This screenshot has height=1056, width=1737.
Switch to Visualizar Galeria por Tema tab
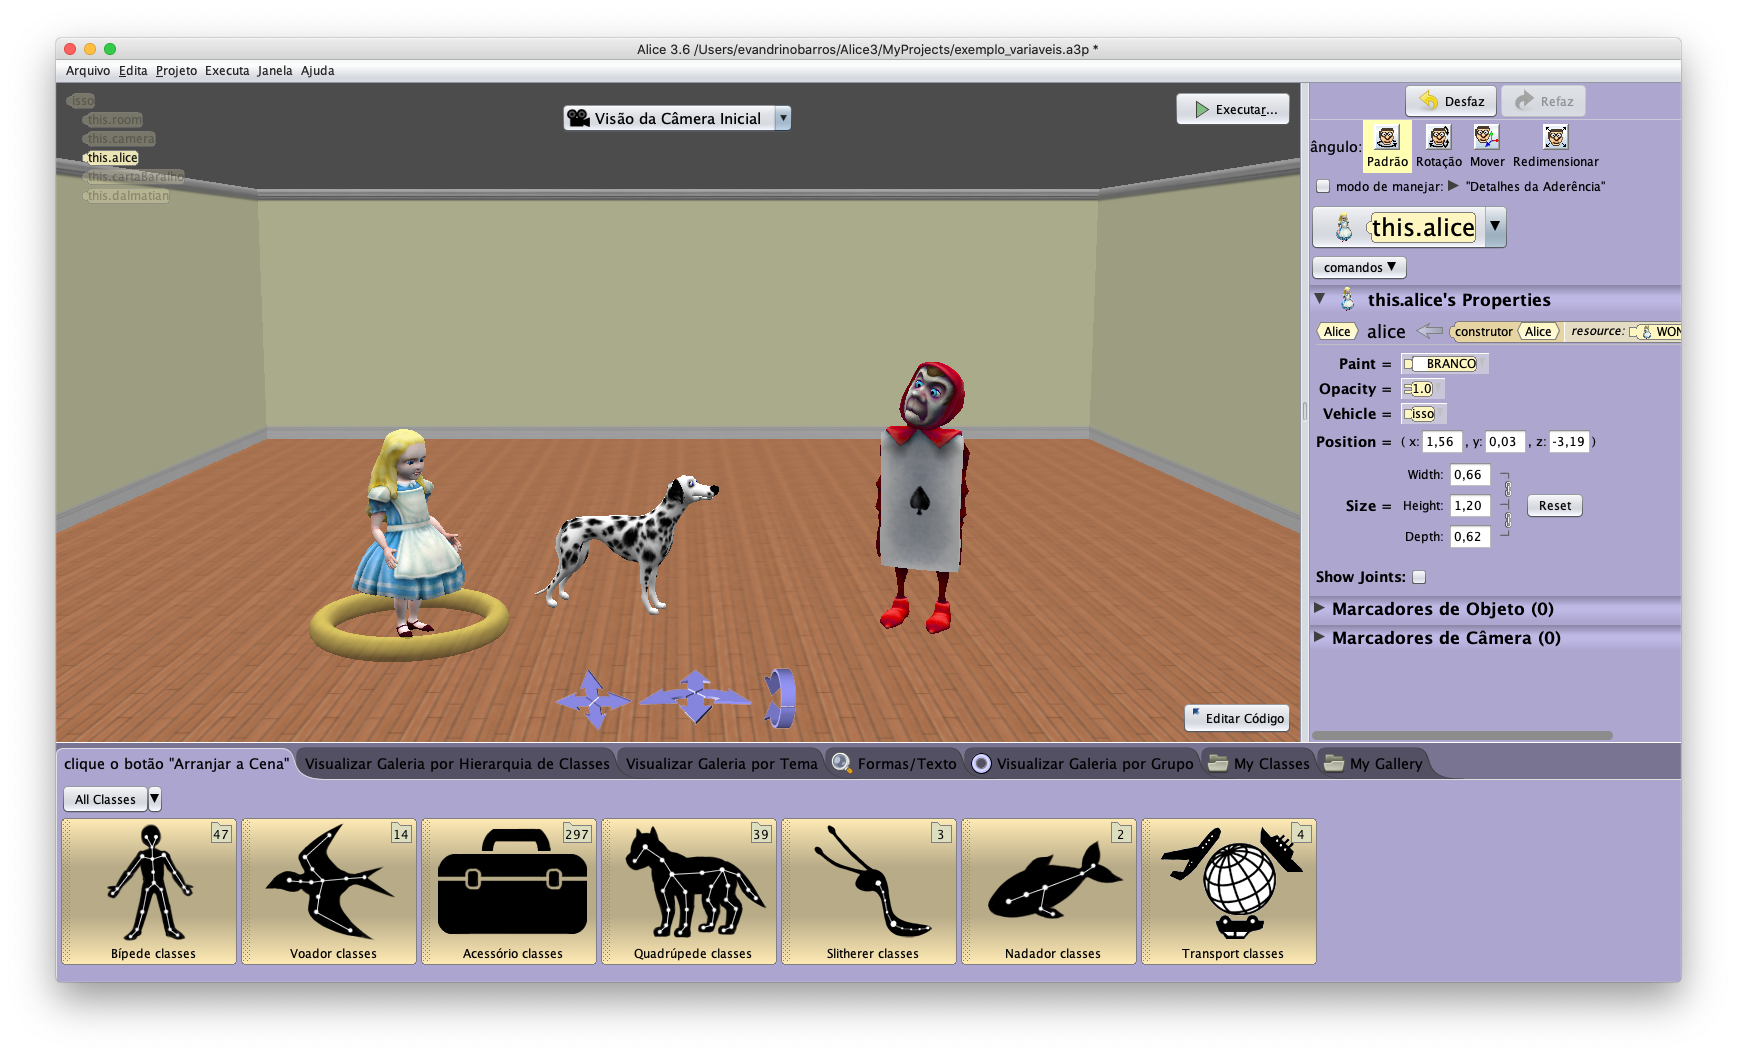click(721, 763)
